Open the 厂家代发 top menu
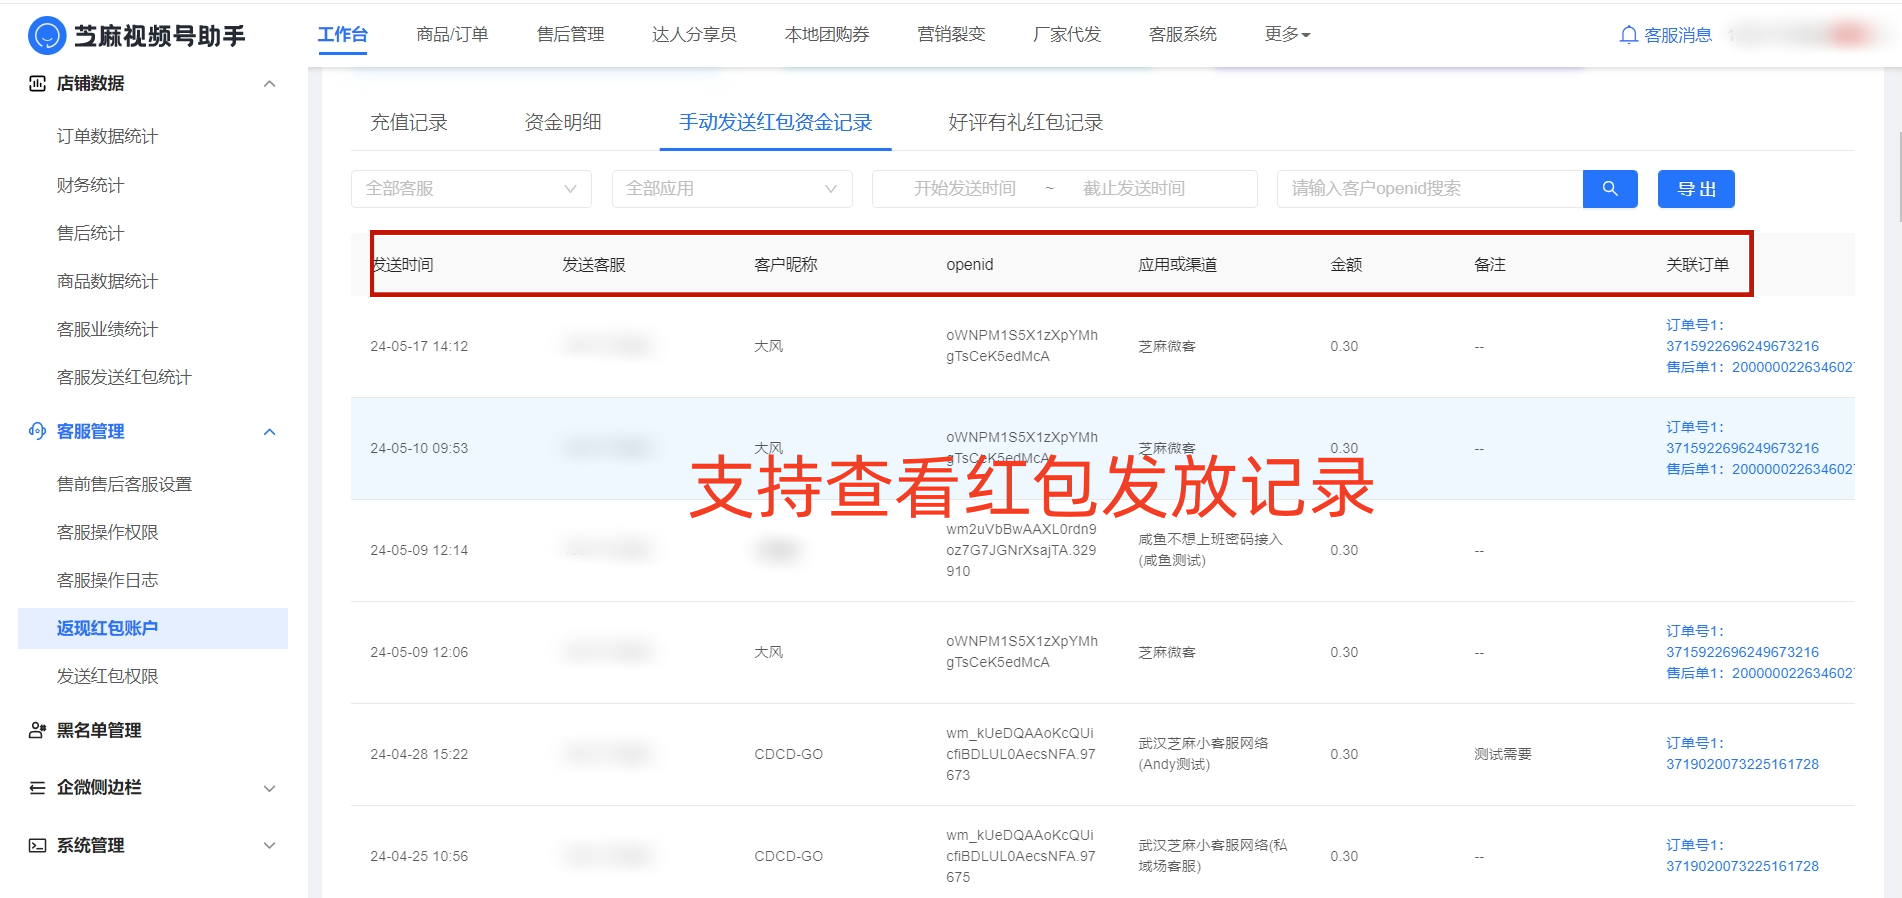Screen dimensions: 1902x898 click(x=1067, y=34)
